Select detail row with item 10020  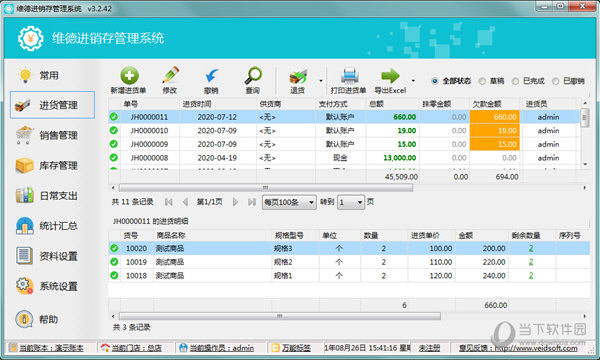349,248
